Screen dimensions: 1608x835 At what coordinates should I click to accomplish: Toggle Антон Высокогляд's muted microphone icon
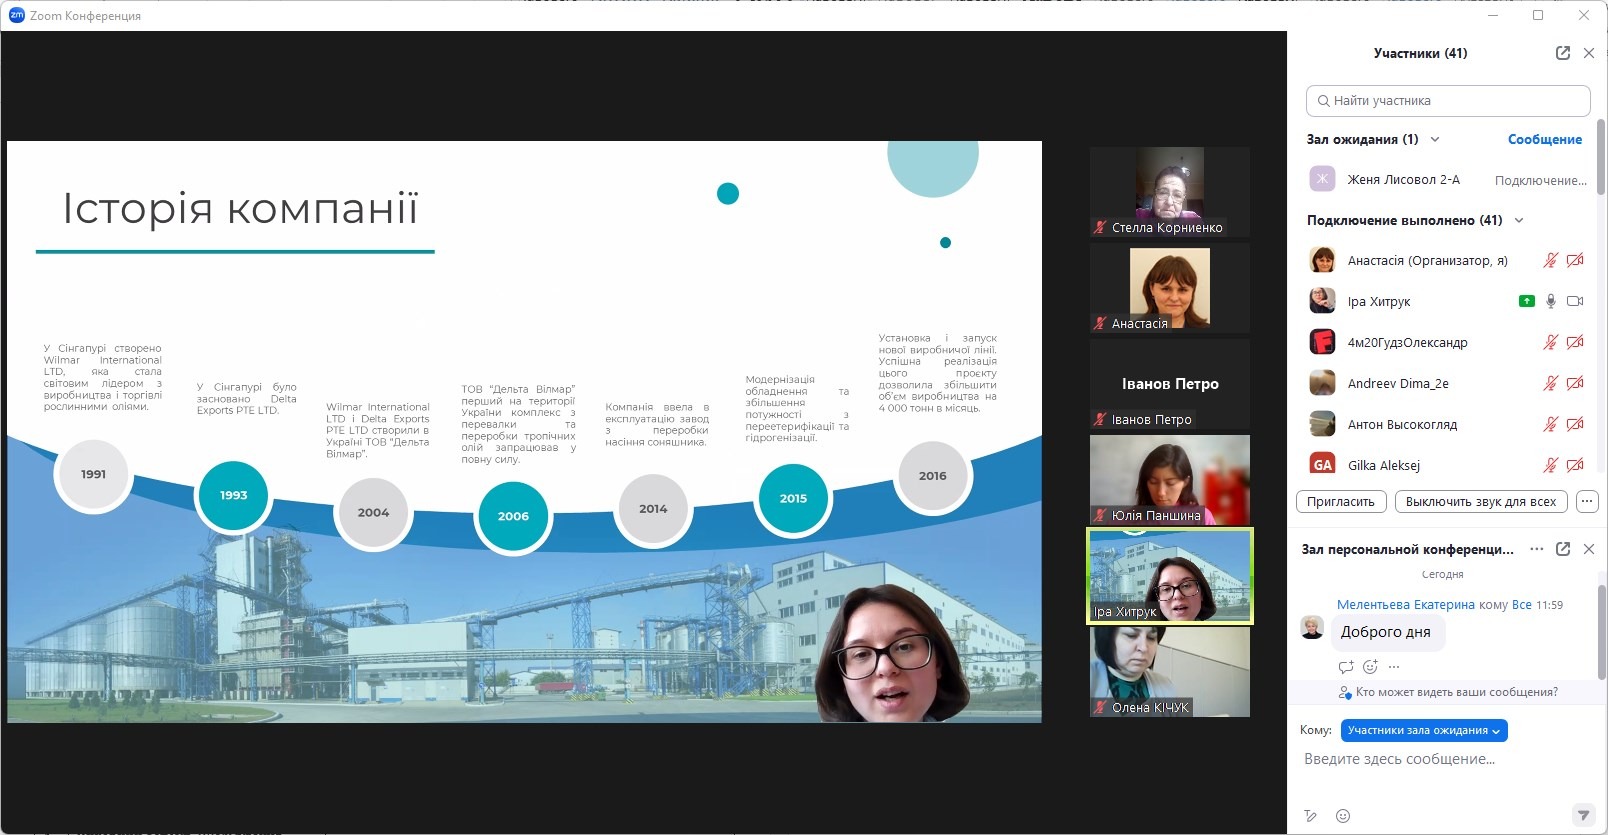(x=1550, y=424)
